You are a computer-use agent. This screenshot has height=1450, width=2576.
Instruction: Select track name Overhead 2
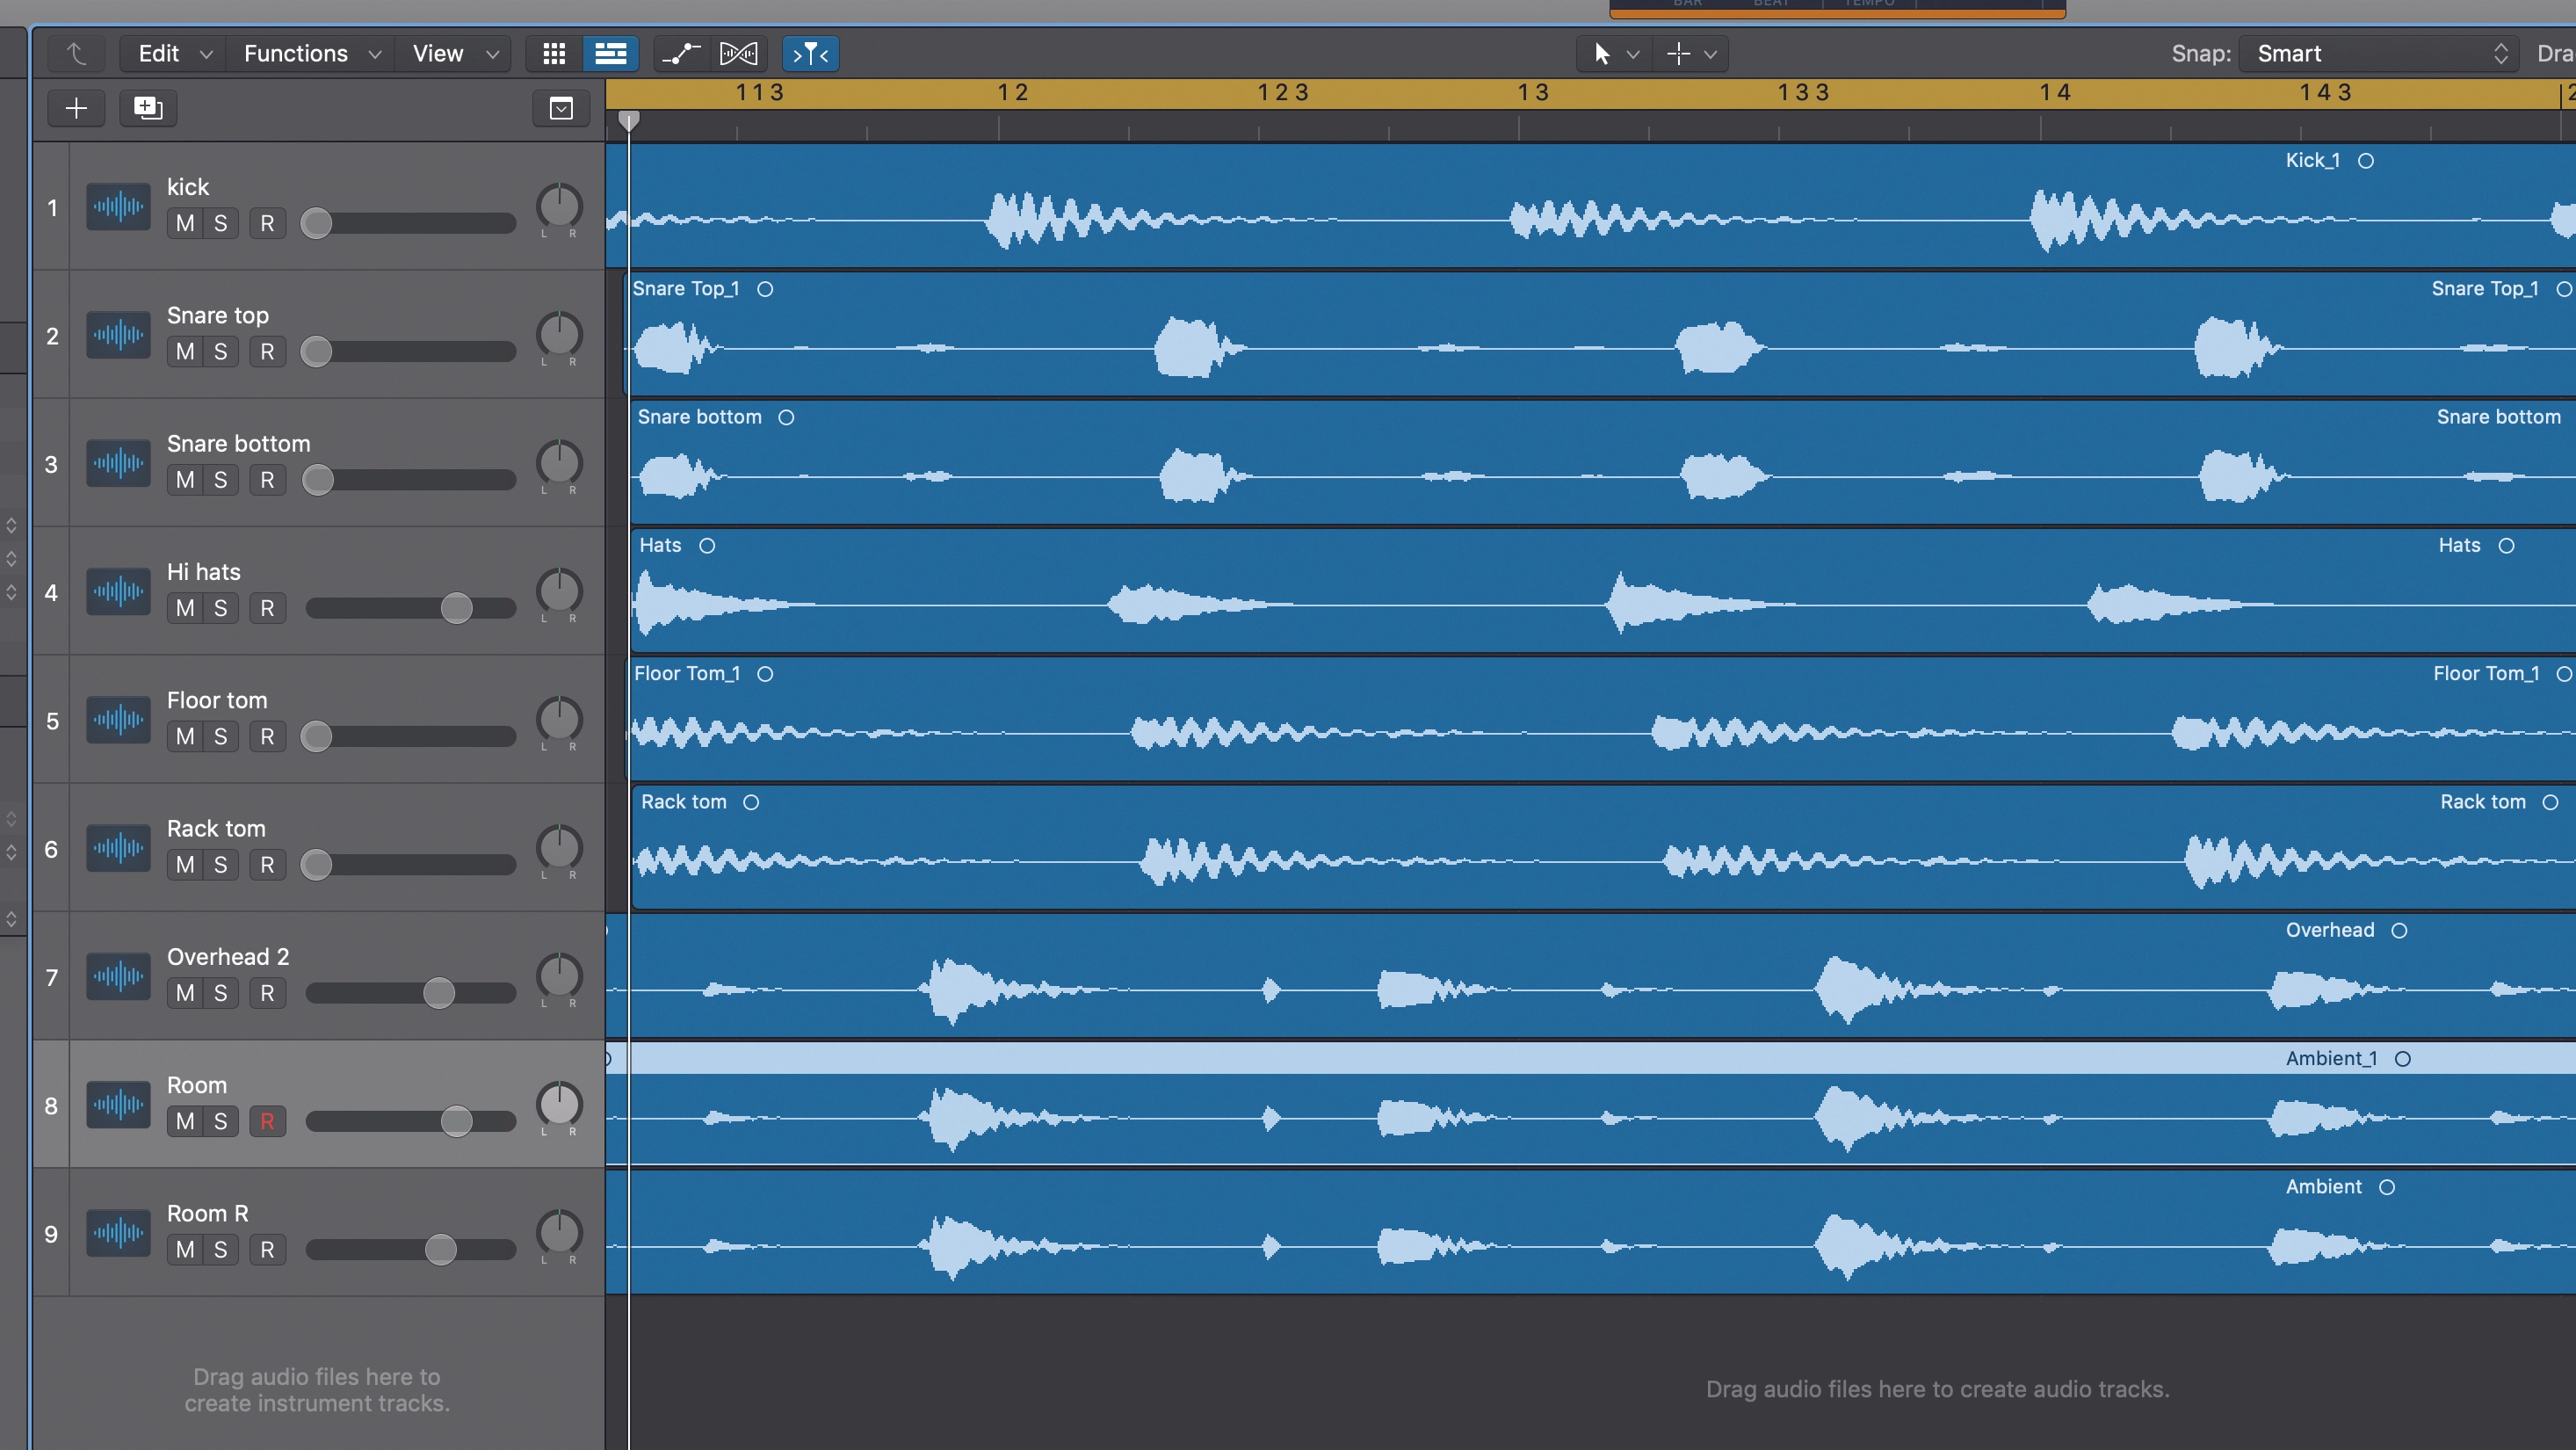[228, 957]
